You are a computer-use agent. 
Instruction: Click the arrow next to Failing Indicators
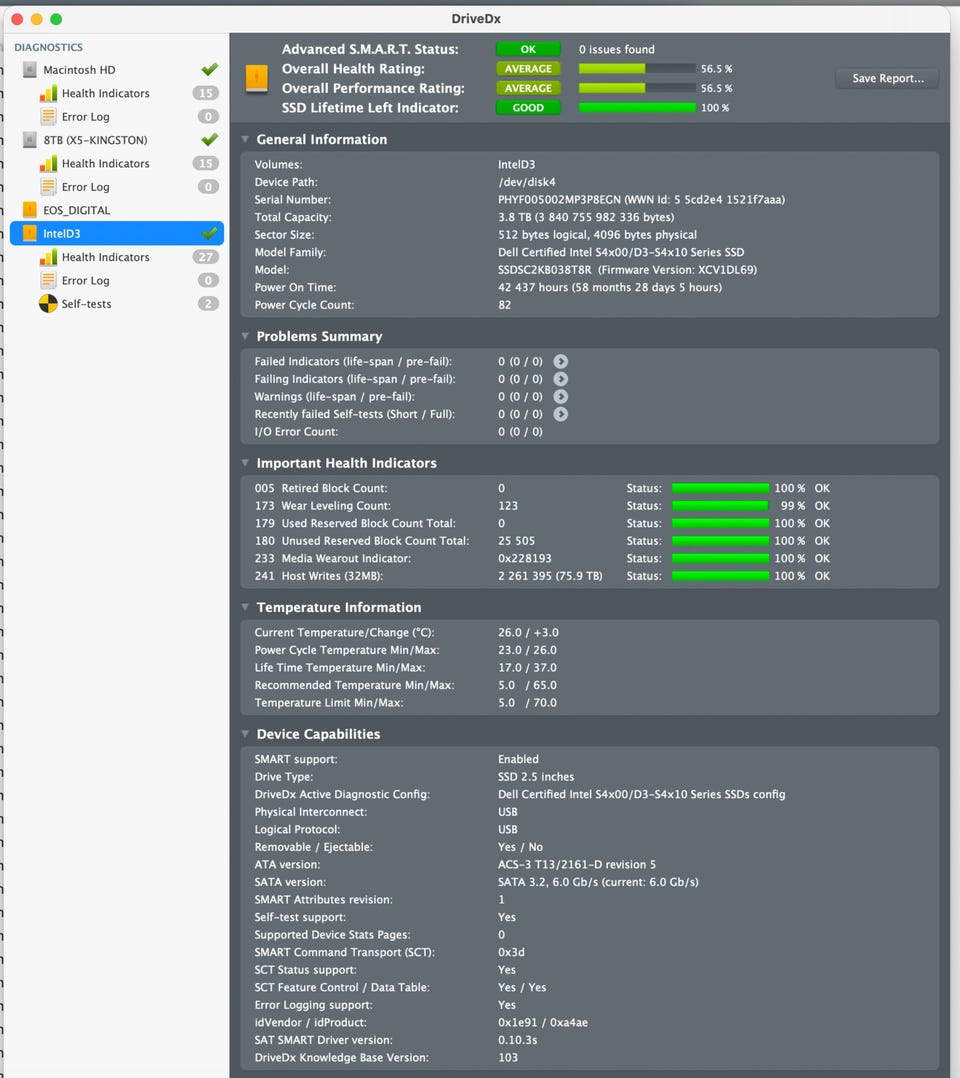(x=561, y=379)
